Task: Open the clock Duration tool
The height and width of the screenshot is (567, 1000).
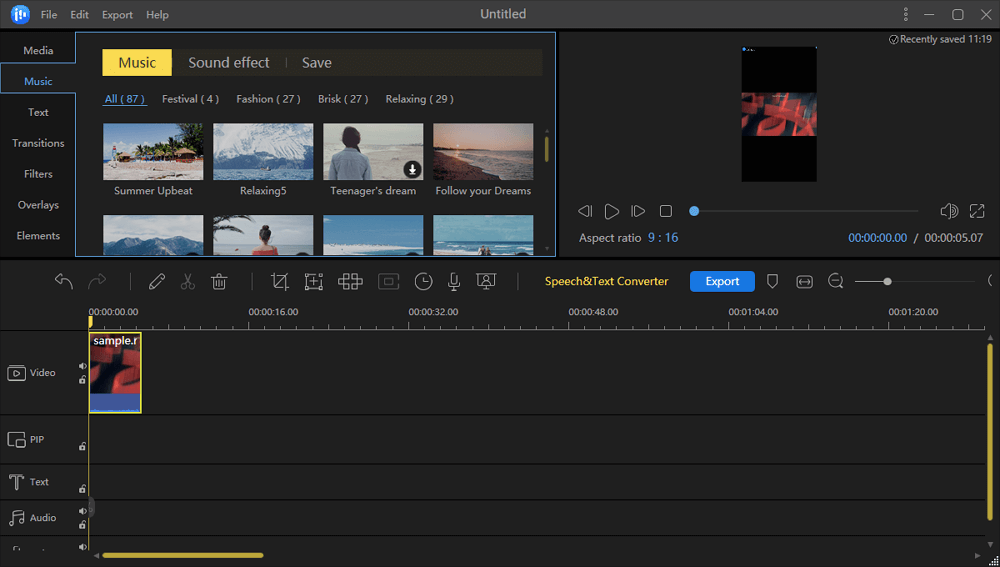Action: [423, 282]
